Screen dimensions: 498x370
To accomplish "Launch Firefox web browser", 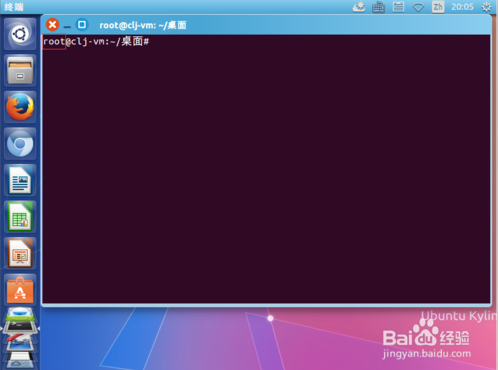I will pyautogui.click(x=20, y=107).
